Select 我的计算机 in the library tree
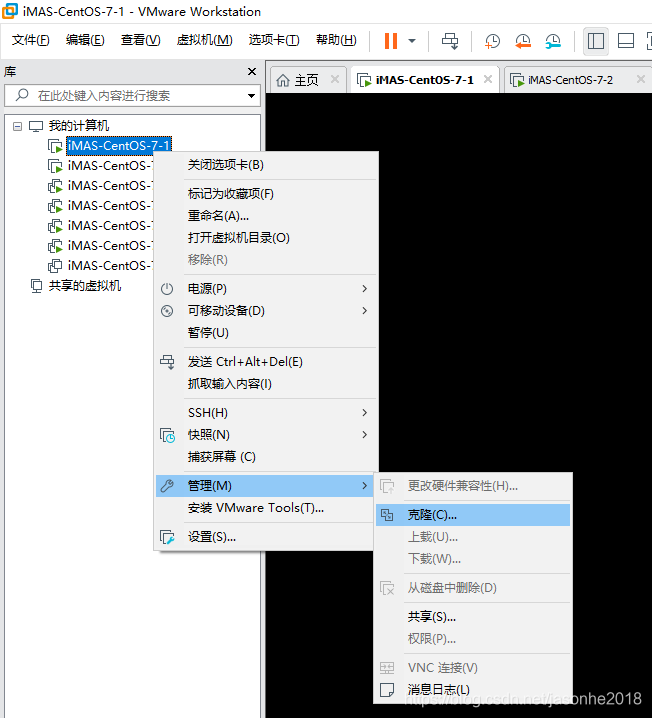Viewport: 652px width, 718px height. [x=79, y=125]
